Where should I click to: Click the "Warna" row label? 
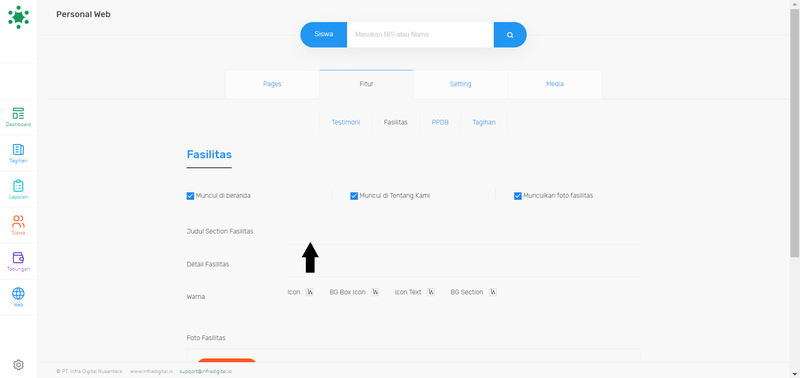[196, 296]
